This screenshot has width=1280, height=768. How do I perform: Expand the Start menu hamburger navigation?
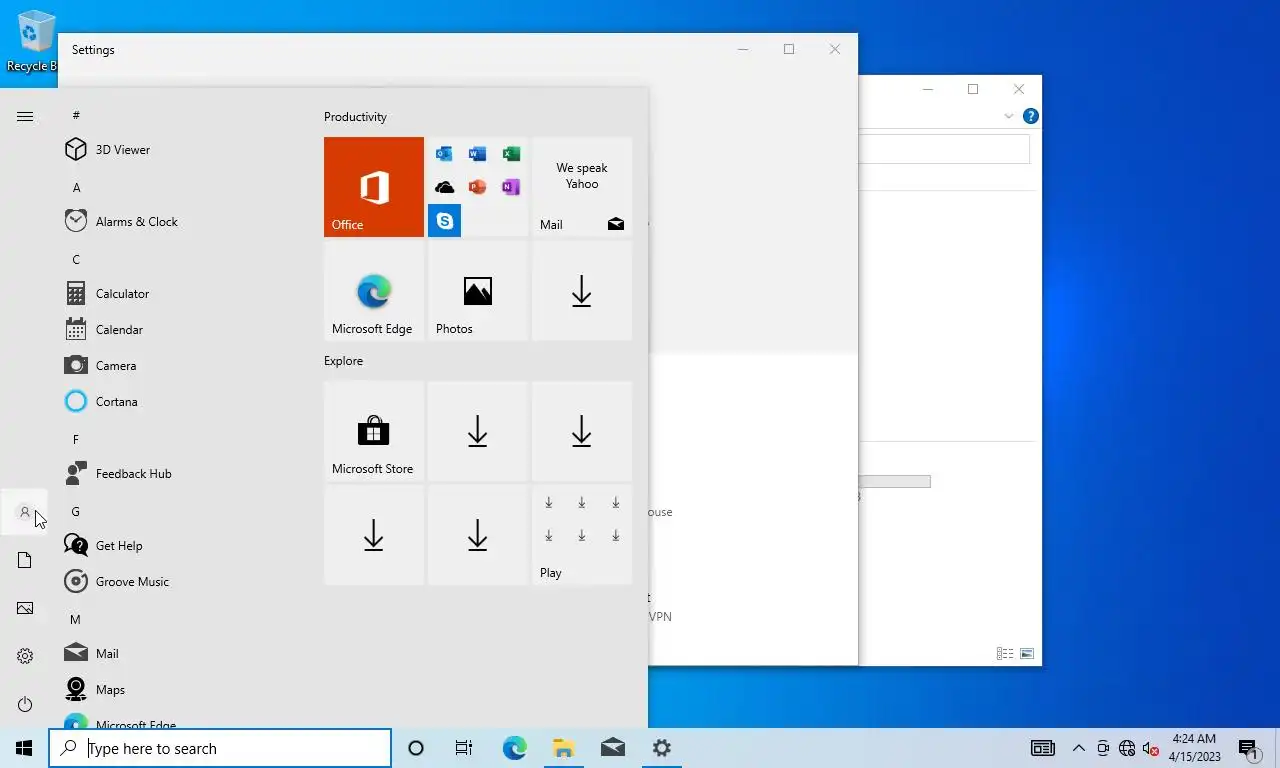point(25,116)
